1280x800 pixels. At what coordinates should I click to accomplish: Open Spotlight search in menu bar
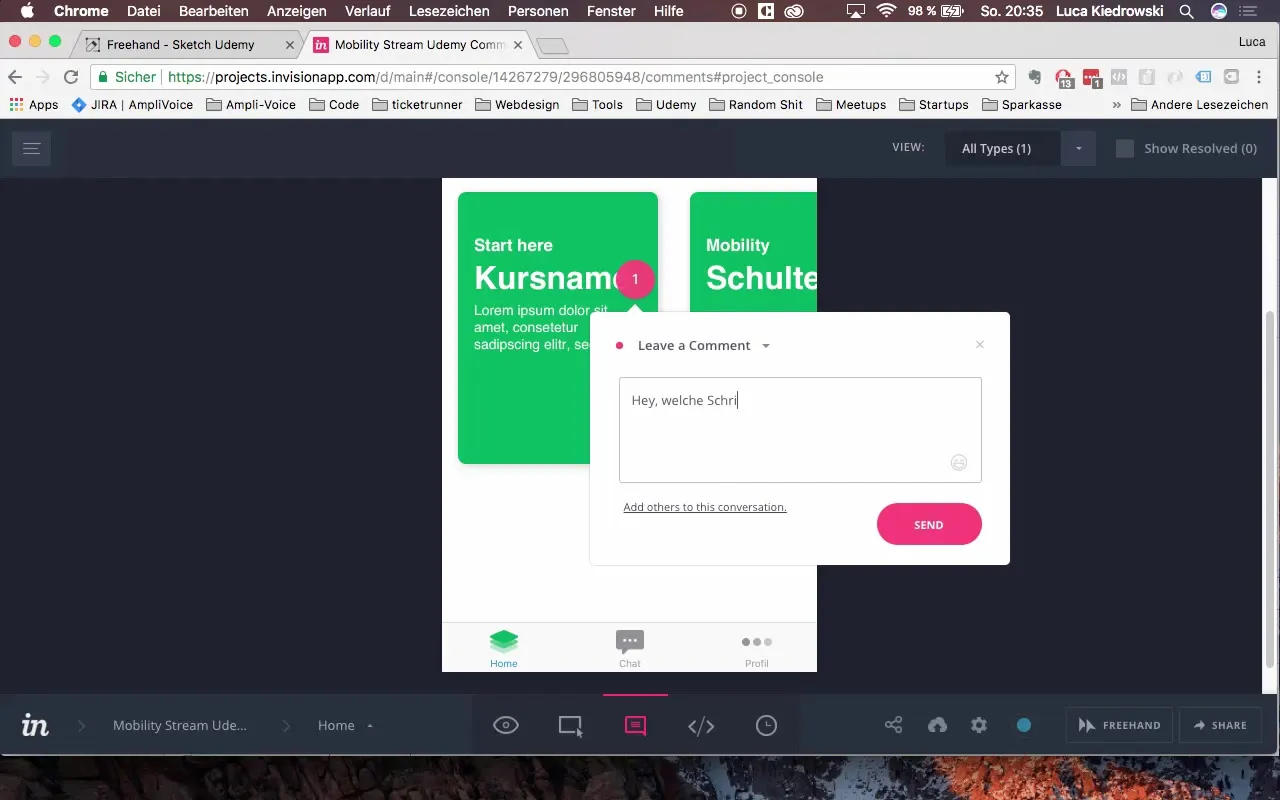coord(1186,11)
